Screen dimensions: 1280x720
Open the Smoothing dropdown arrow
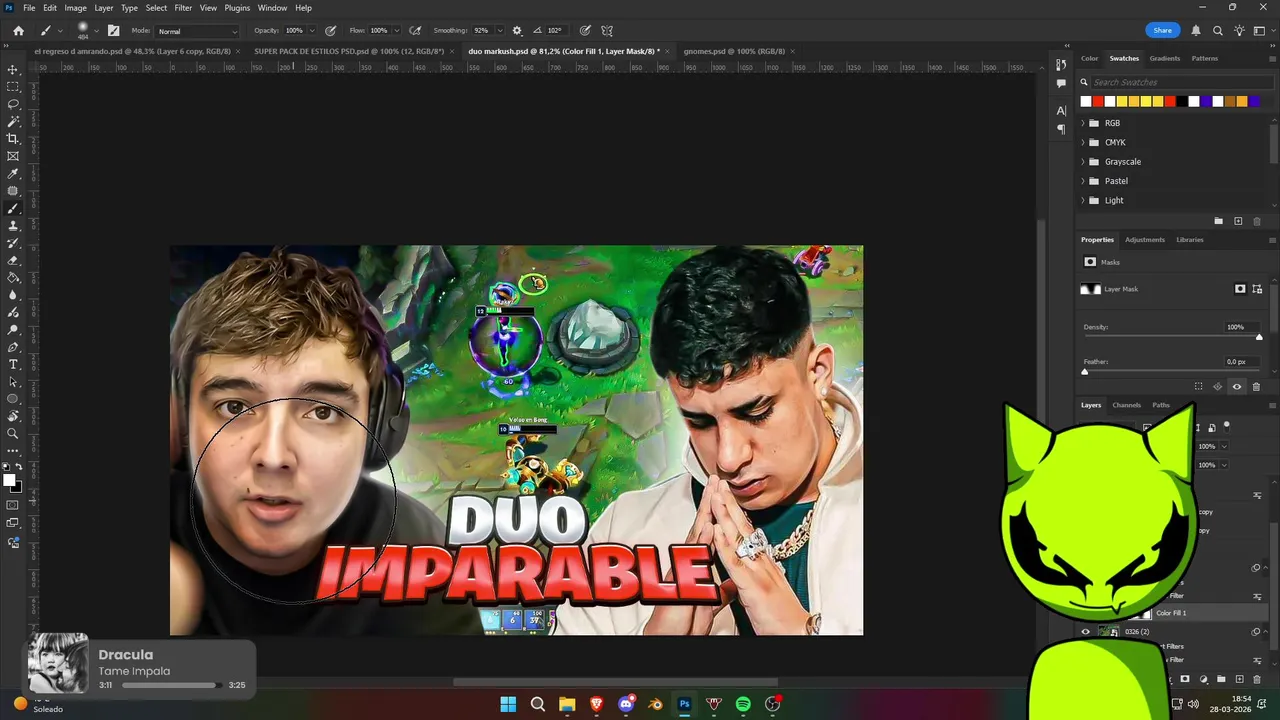(500, 31)
